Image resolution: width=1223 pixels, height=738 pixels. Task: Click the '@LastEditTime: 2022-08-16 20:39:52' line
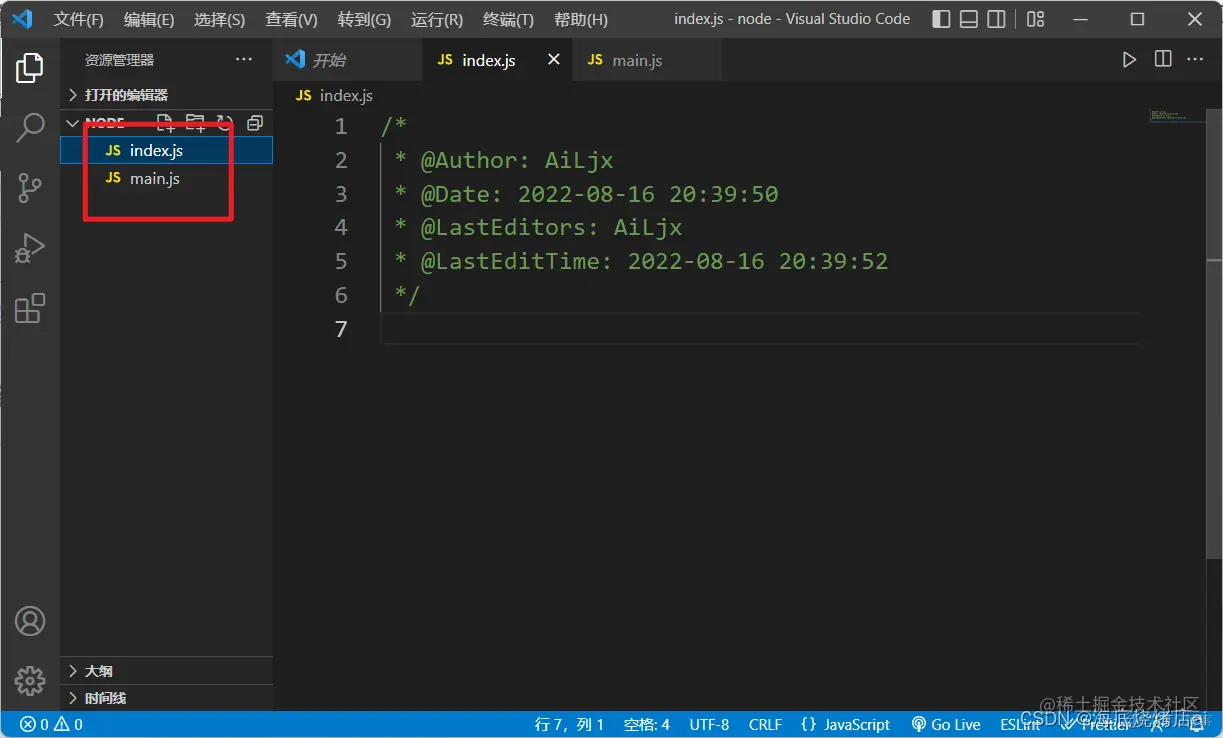[x=641, y=262]
